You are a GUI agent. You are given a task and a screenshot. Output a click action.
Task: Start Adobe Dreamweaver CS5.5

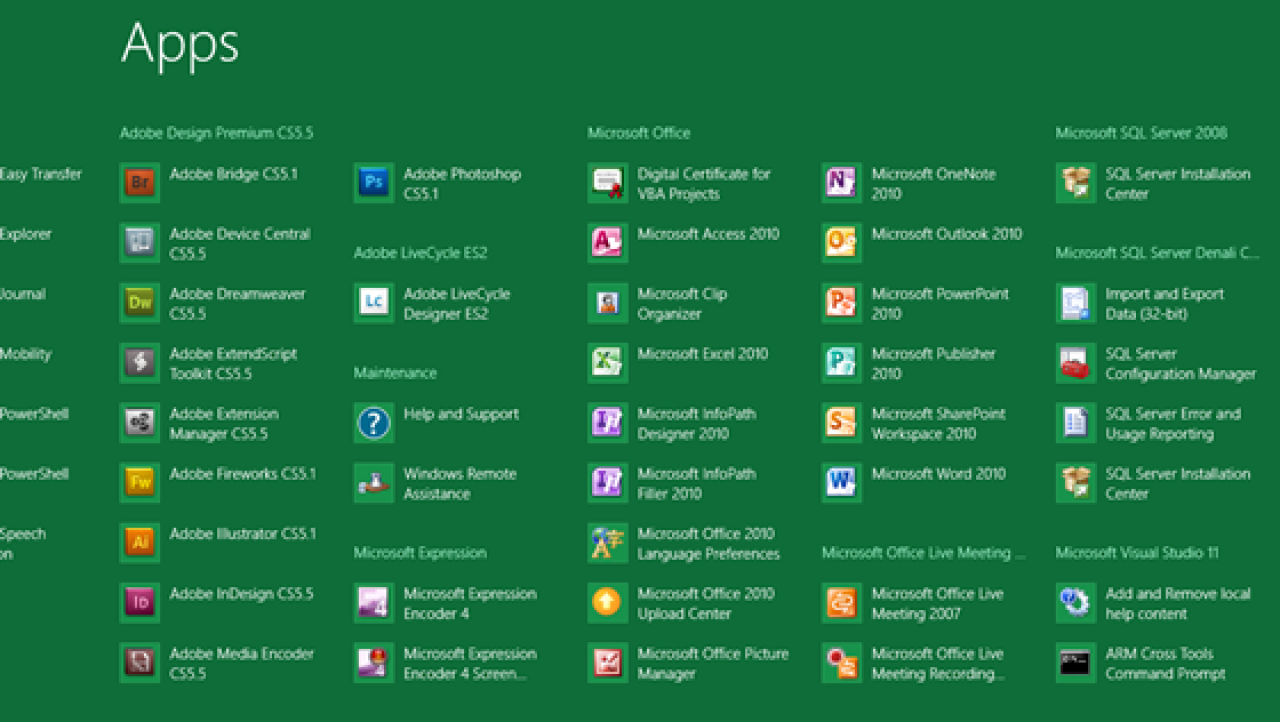tap(213, 303)
